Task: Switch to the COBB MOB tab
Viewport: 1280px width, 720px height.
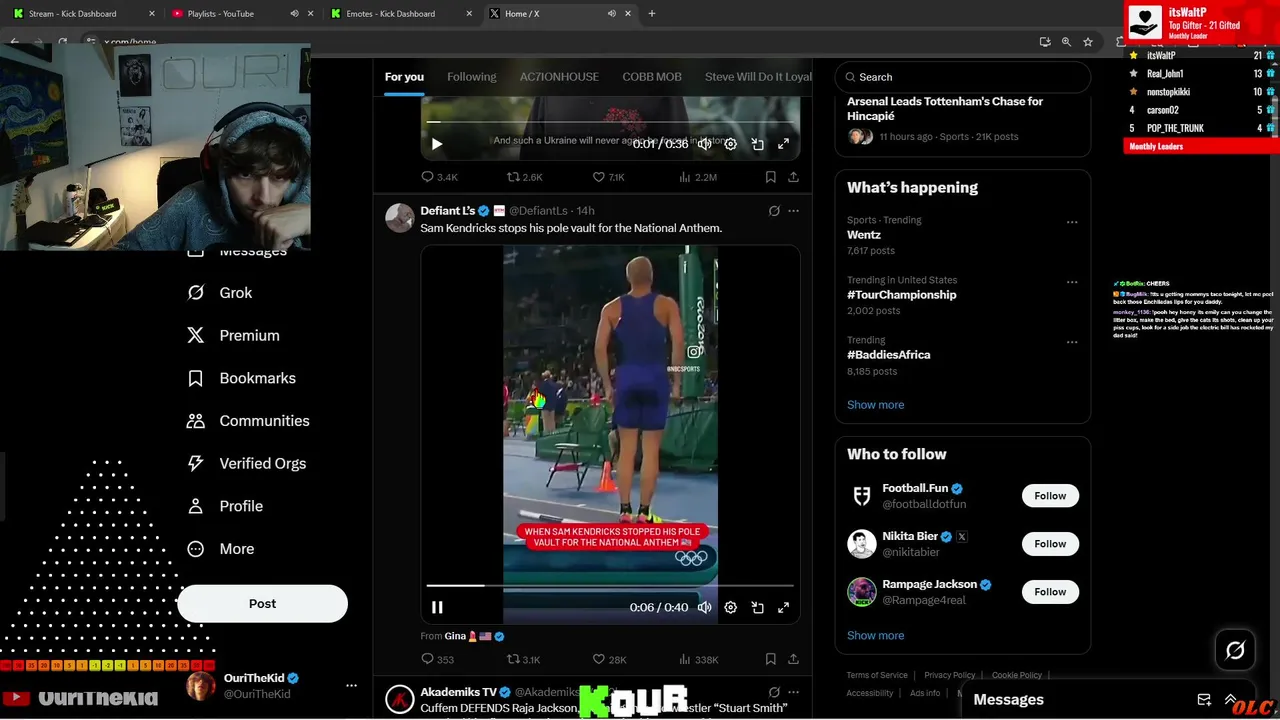Action: coord(652,77)
